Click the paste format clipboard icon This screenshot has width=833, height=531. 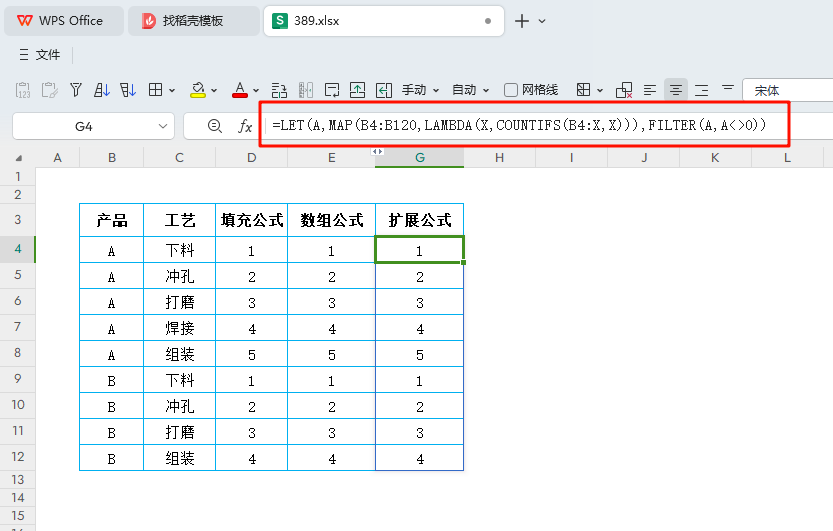pyautogui.click(x=49, y=90)
